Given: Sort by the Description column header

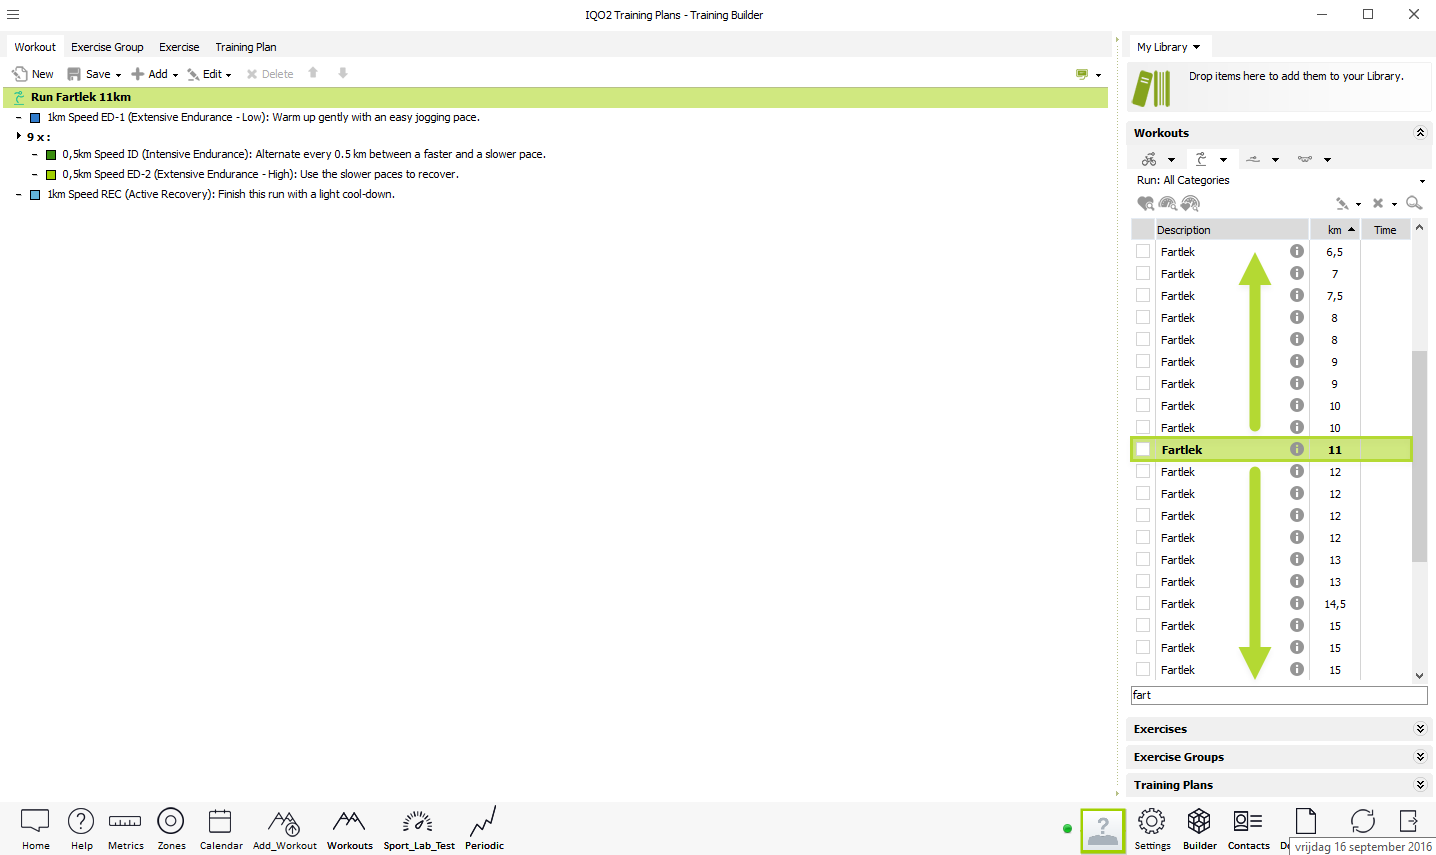Looking at the screenshot, I should (x=1231, y=230).
